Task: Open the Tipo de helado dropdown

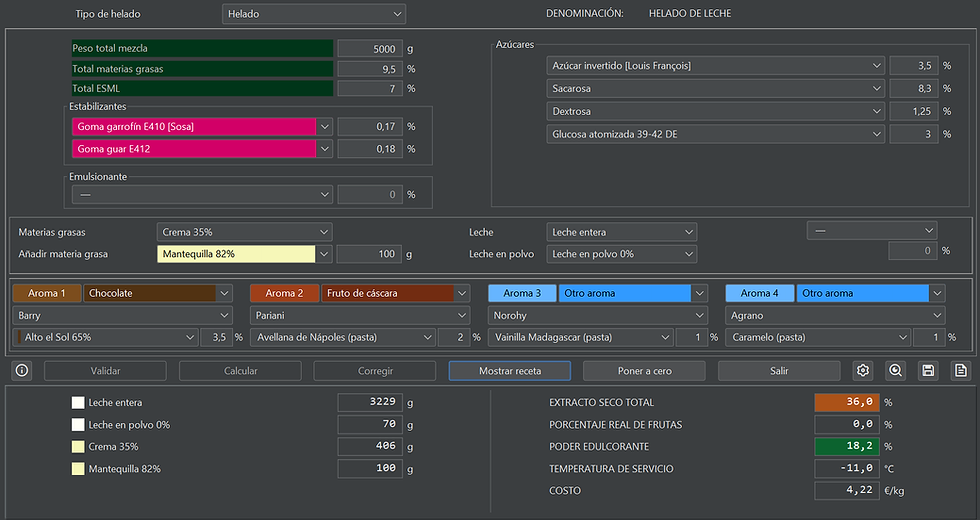Action: coord(314,14)
